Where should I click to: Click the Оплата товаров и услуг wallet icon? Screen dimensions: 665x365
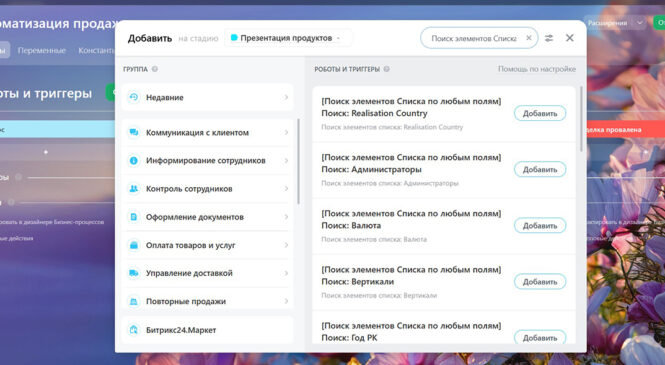pyautogui.click(x=134, y=245)
